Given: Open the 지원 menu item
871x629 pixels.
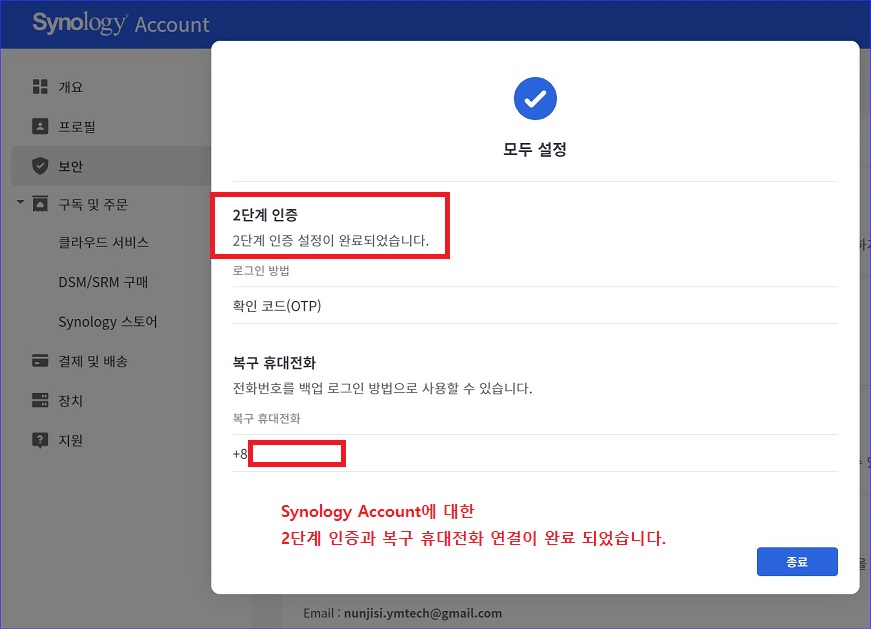Looking at the screenshot, I should (x=71, y=440).
